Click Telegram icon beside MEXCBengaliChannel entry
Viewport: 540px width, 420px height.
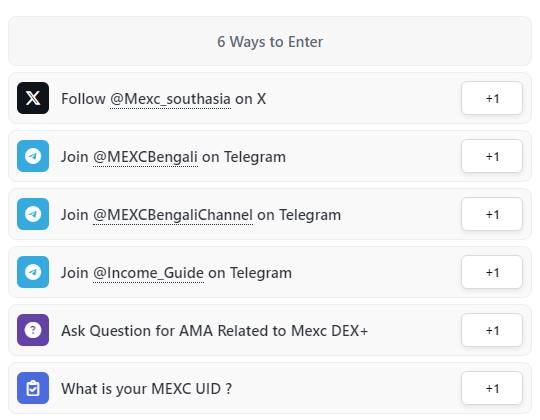(33, 214)
